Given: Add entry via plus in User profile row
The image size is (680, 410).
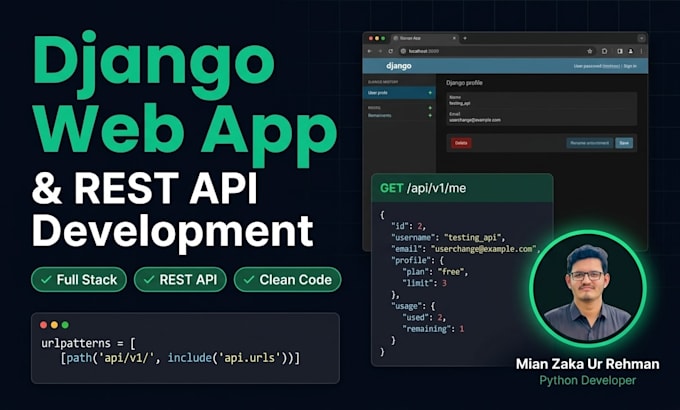Looking at the screenshot, I should click(430, 93).
